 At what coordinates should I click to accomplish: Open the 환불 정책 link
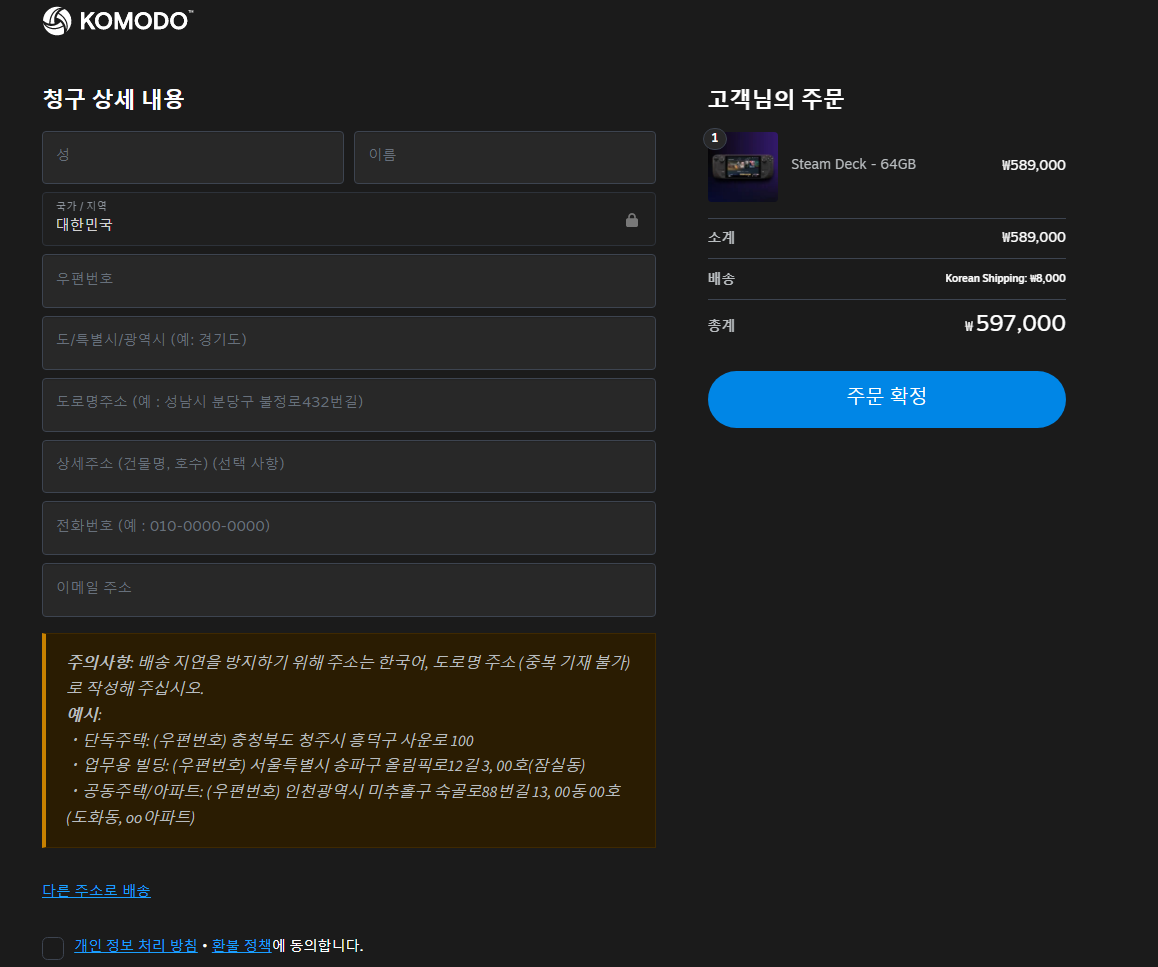(x=240, y=945)
